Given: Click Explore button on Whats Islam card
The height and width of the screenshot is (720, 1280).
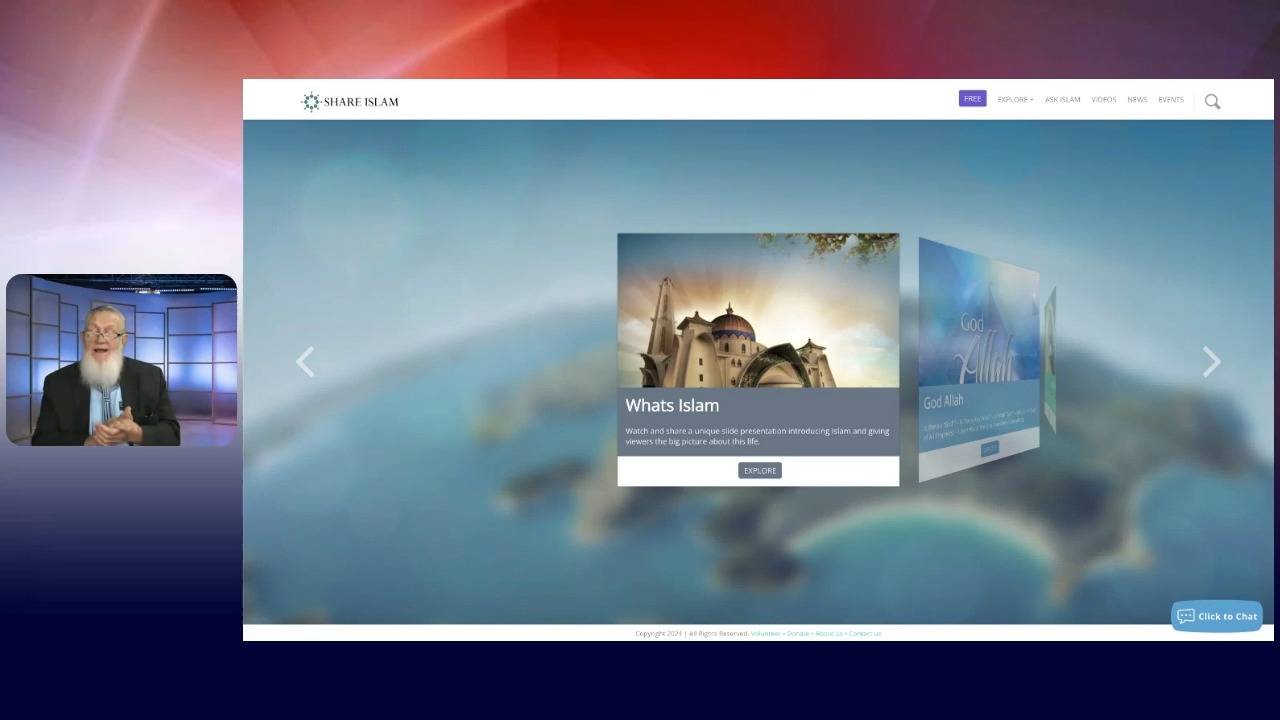Looking at the screenshot, I should [760, 470].
